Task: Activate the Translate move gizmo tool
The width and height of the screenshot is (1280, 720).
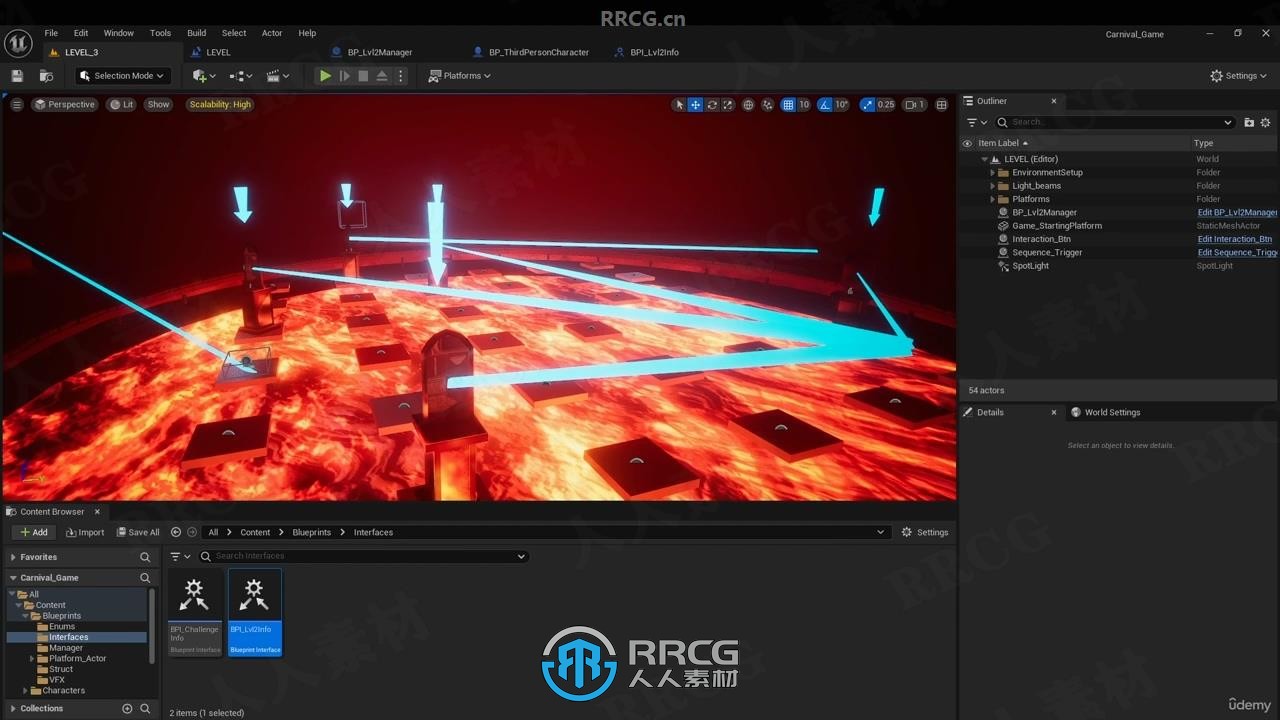Action: pos(696,104)
